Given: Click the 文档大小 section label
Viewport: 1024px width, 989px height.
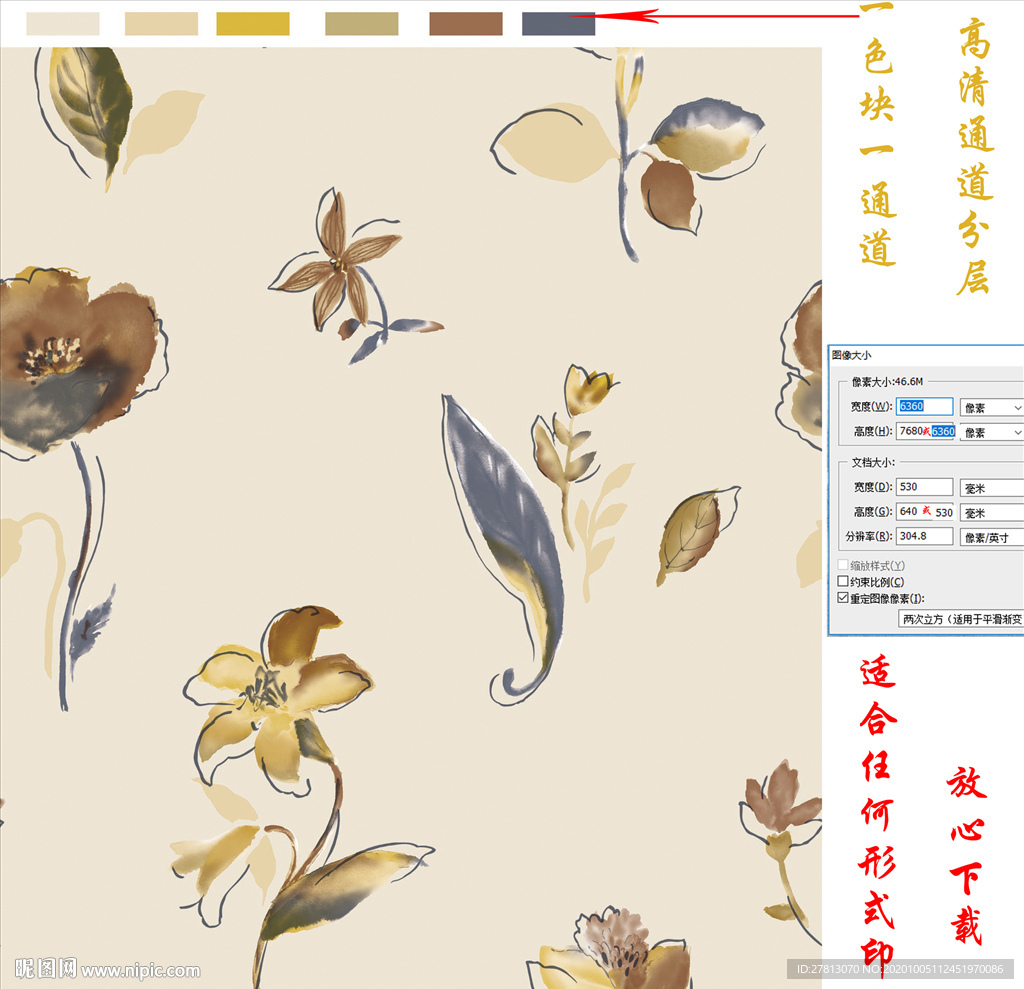Looking at the screenshot, I should coord(873,462).
